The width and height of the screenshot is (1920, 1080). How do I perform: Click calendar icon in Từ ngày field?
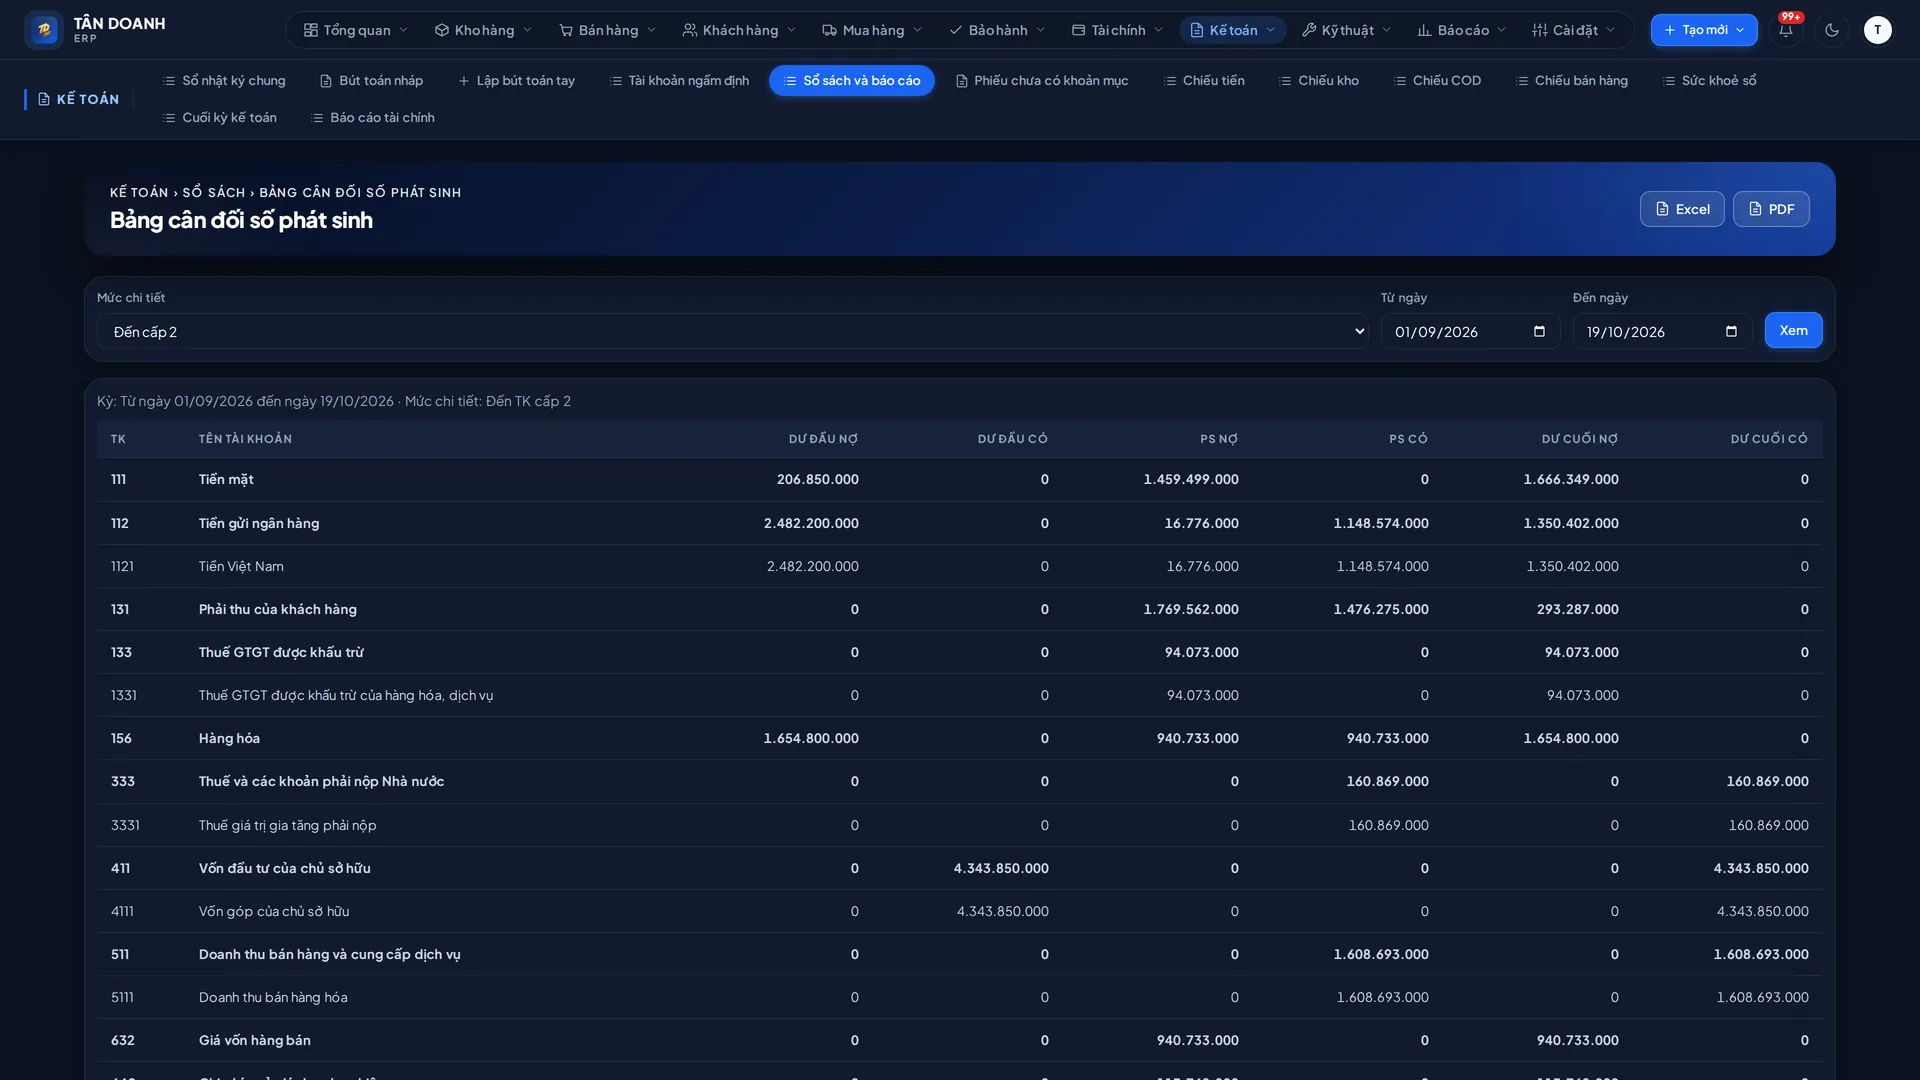click(x=1539, y=332)
